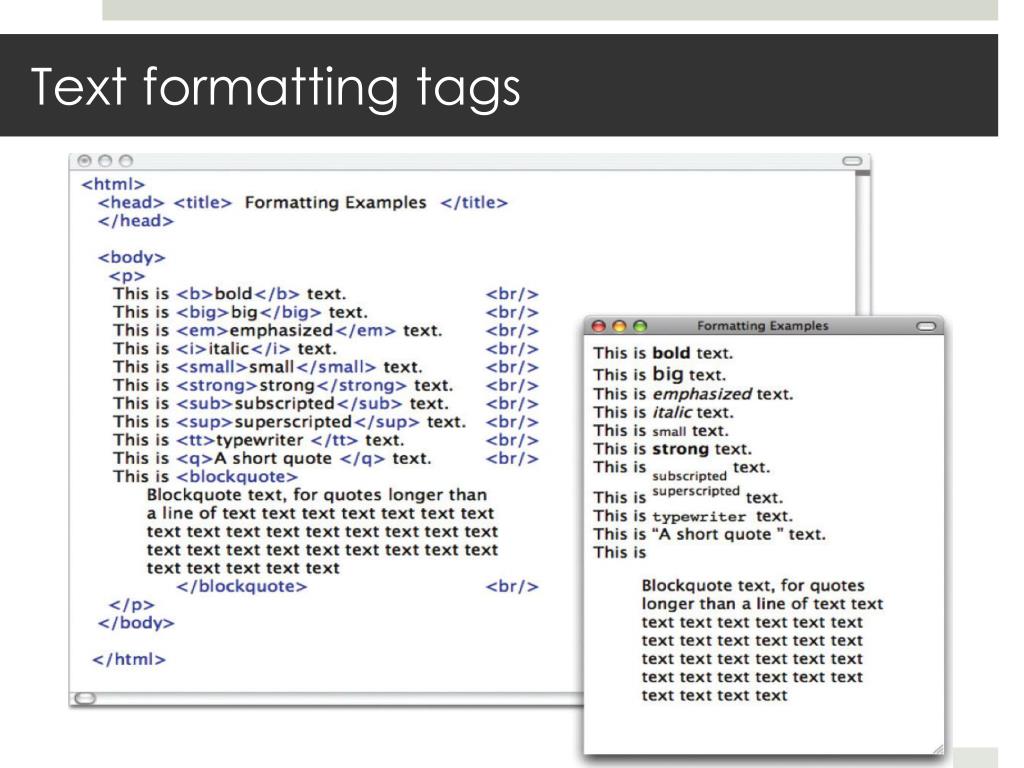Click the toolbar pill button in the code editor window

[x=852, y=161]
